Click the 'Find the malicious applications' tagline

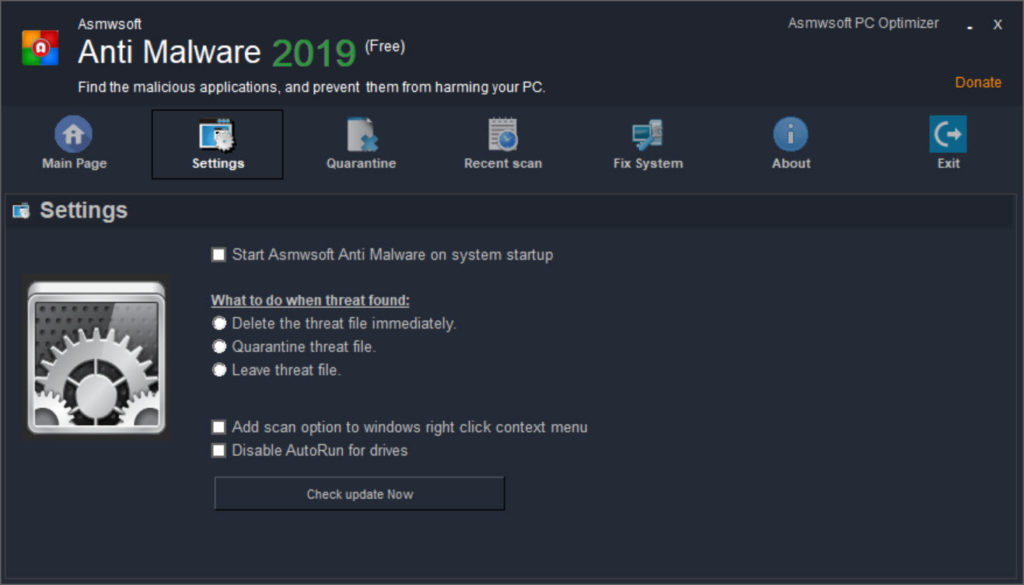311,87
